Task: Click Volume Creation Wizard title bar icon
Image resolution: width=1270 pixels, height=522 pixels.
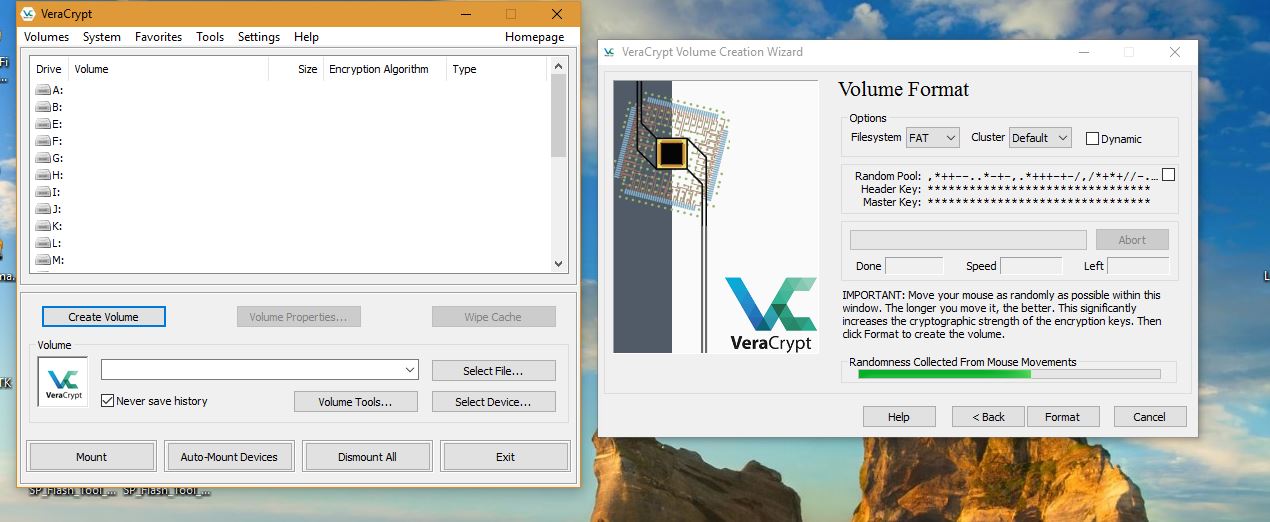Action: click(x=608, y=52)
